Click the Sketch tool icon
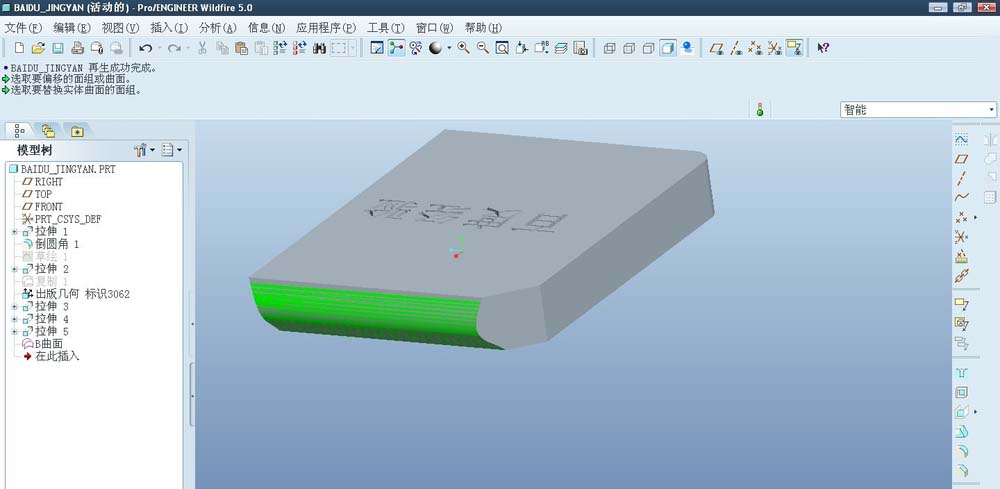This screenshot has height=489, width=1000. [x=961, y=139]
